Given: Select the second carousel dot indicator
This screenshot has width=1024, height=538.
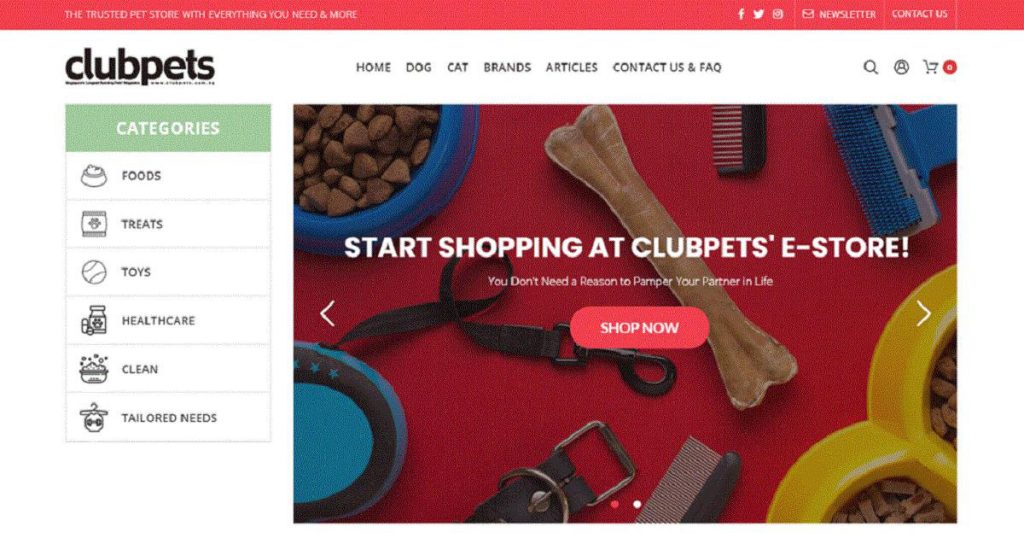Looking at the screenshot, I should coord(637,504).
